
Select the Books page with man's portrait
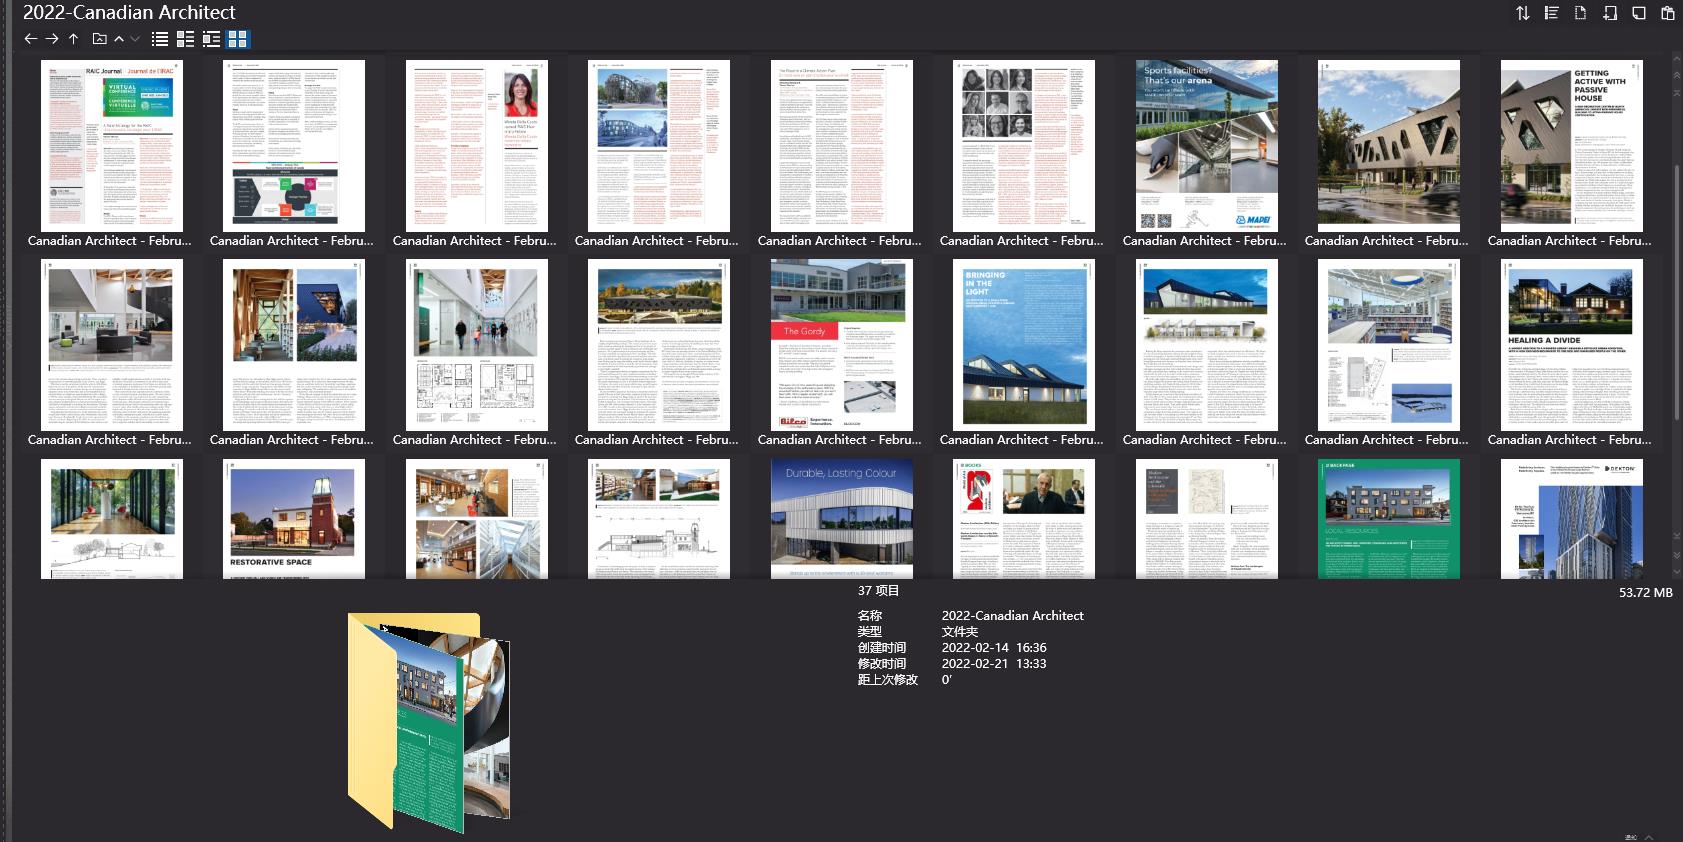[1023, 519]
